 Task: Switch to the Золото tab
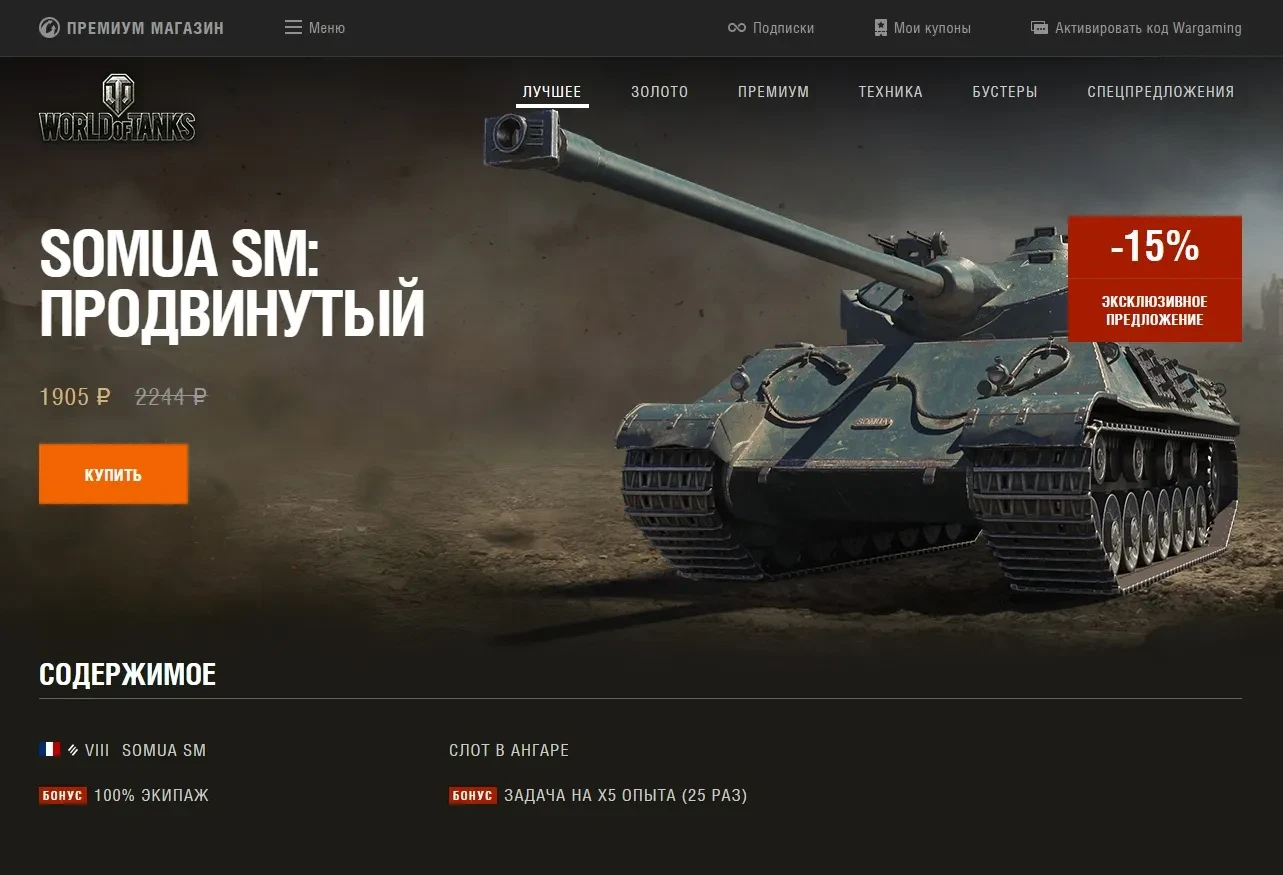[660, 92]
